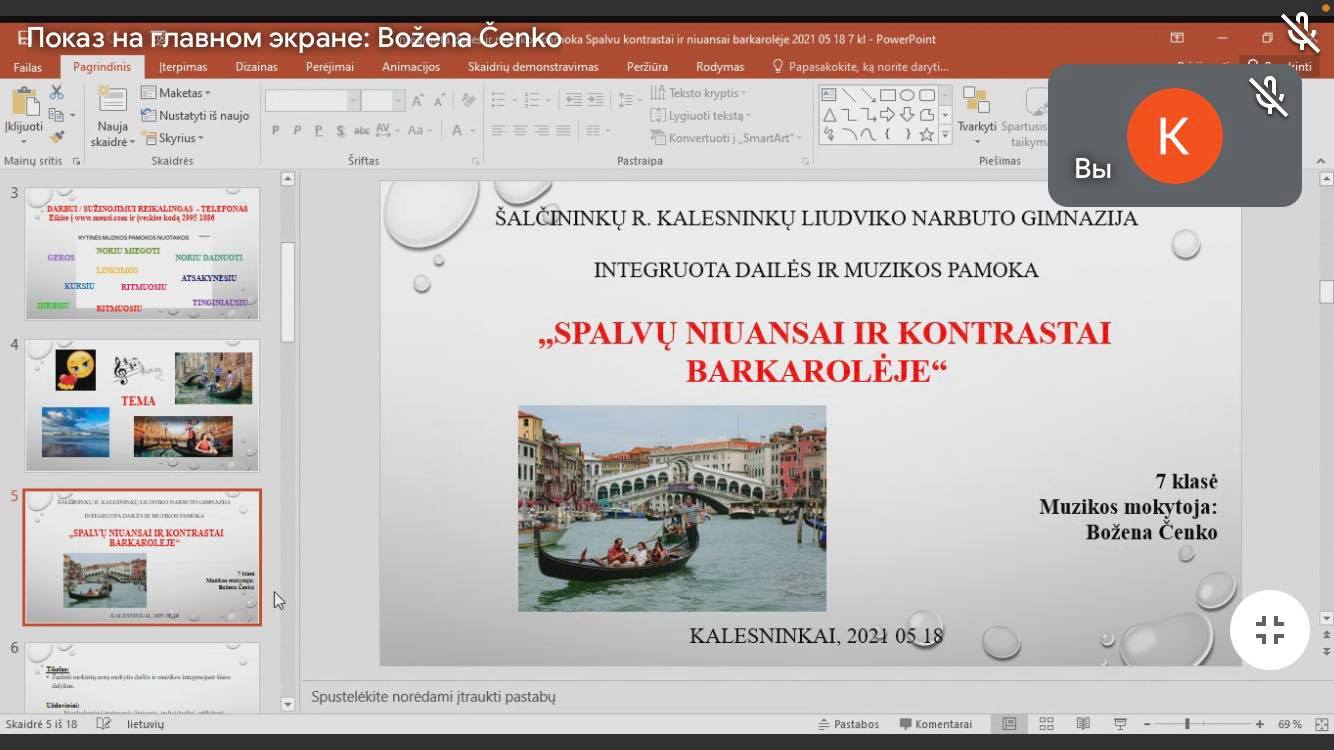This screenshot has height=750, width=1334.
Task: Select the oval shape in shapes gallery
Action: [907, 95]
